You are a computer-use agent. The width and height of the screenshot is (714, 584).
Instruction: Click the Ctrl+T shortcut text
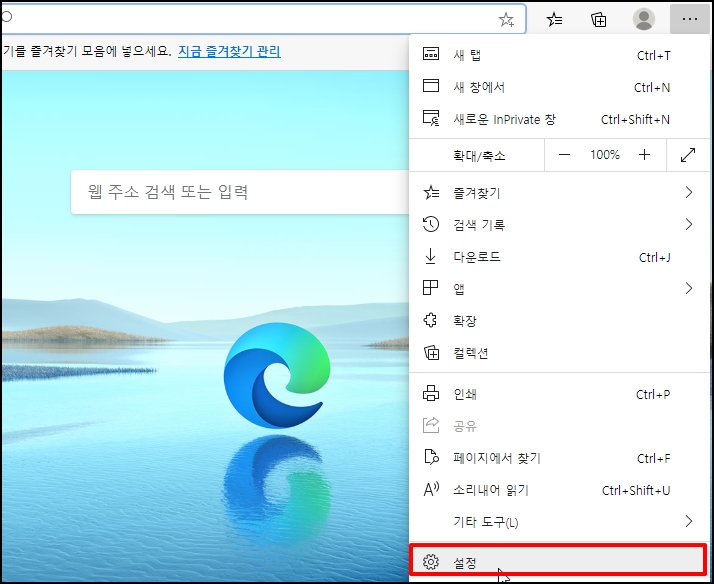(x=653, y=55)
